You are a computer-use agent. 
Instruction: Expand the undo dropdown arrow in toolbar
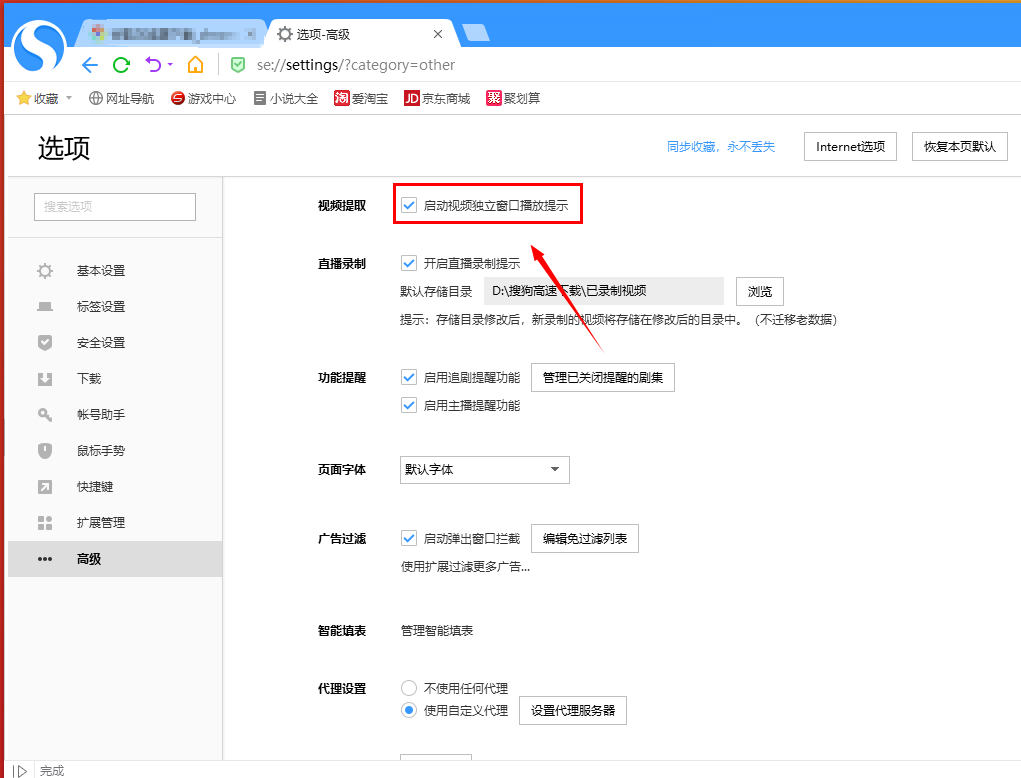click(x=170, y=65)
